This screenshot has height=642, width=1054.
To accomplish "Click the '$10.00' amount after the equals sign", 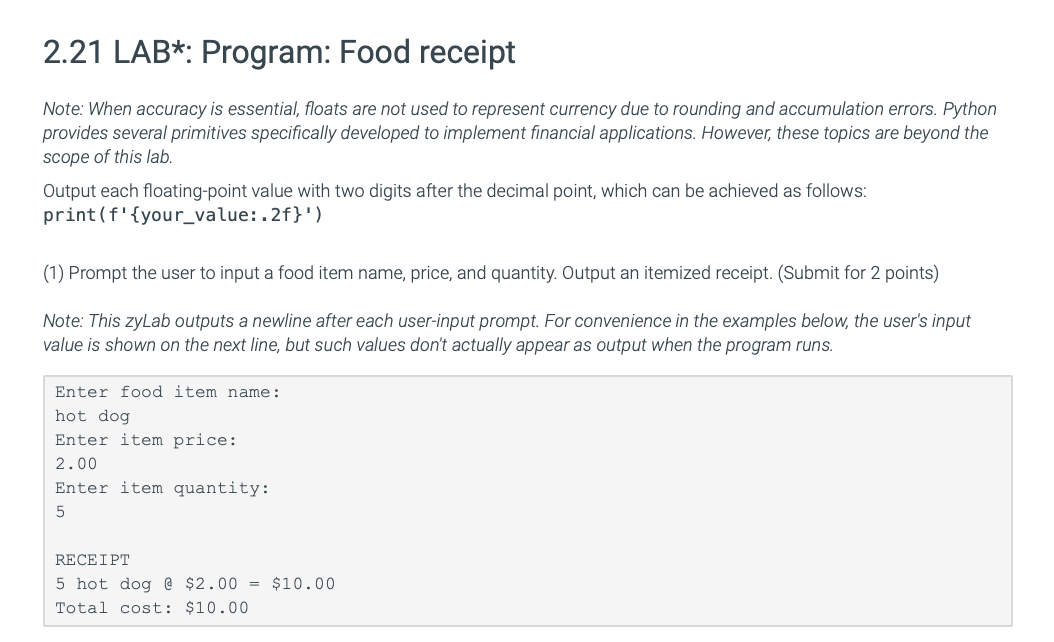I will pyautogui.click(x=303, y=584).
